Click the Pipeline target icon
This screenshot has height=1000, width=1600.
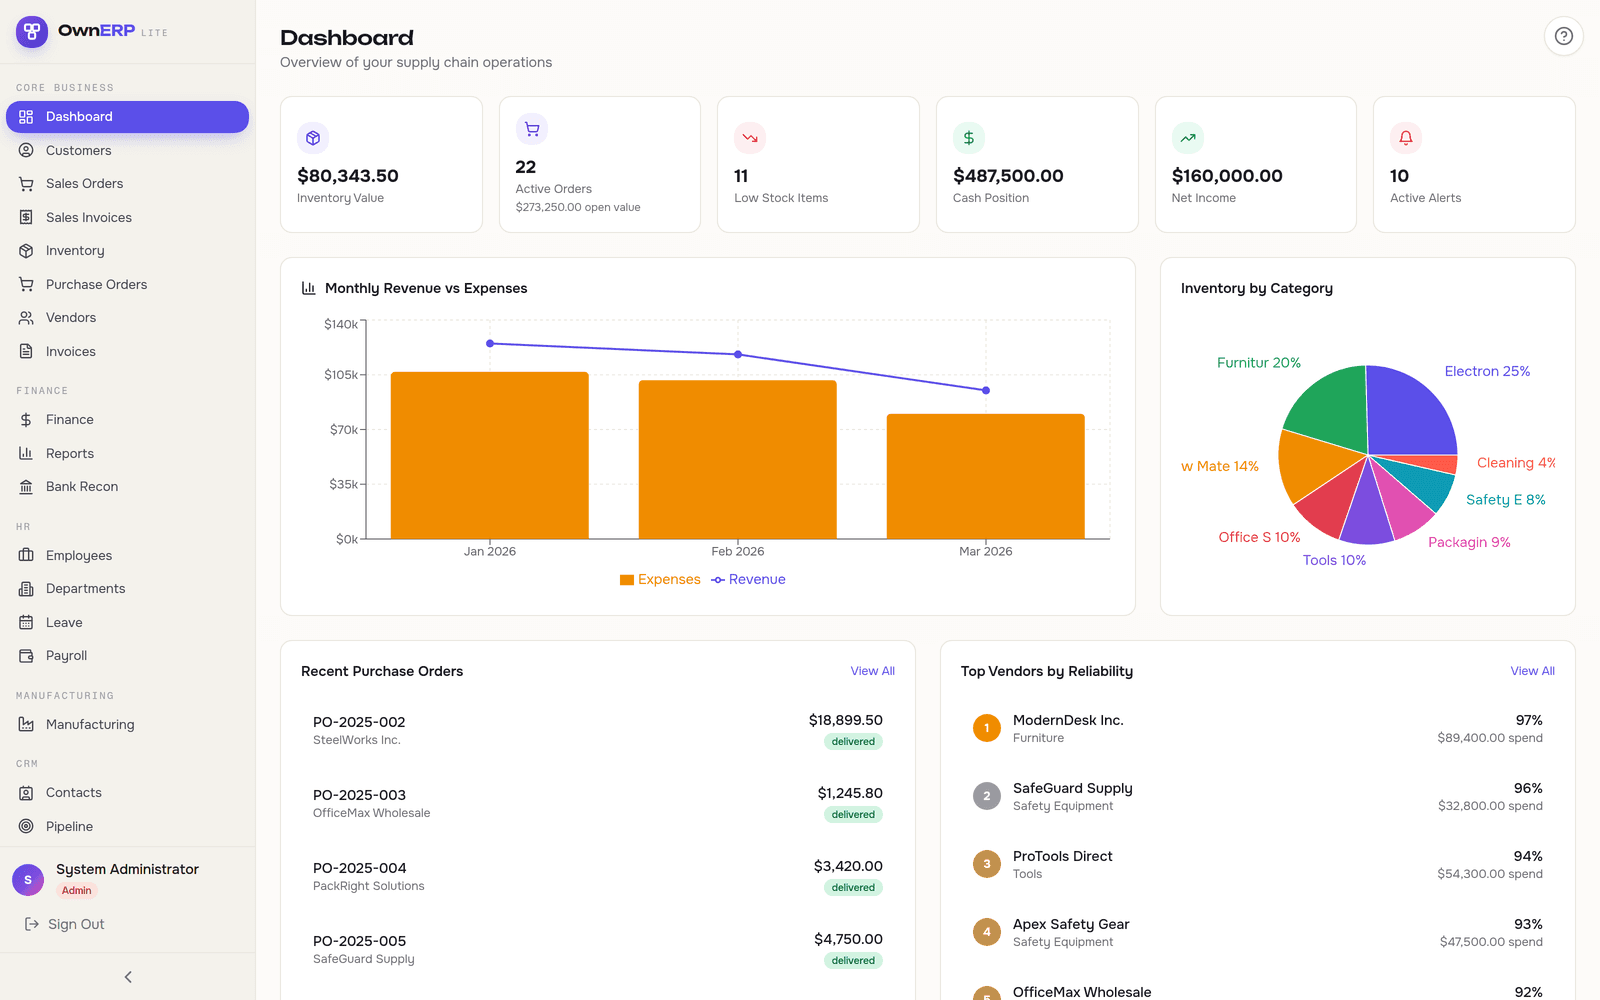(x=26, y=826)
